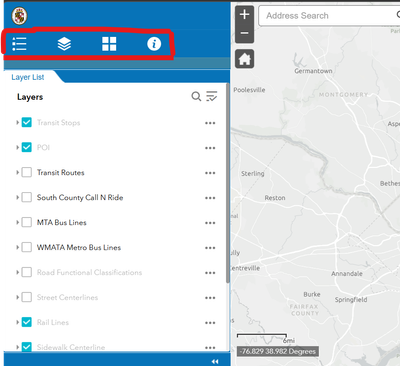Expand the Transit Stops layer
400x366 pixels.
(17, 122)
